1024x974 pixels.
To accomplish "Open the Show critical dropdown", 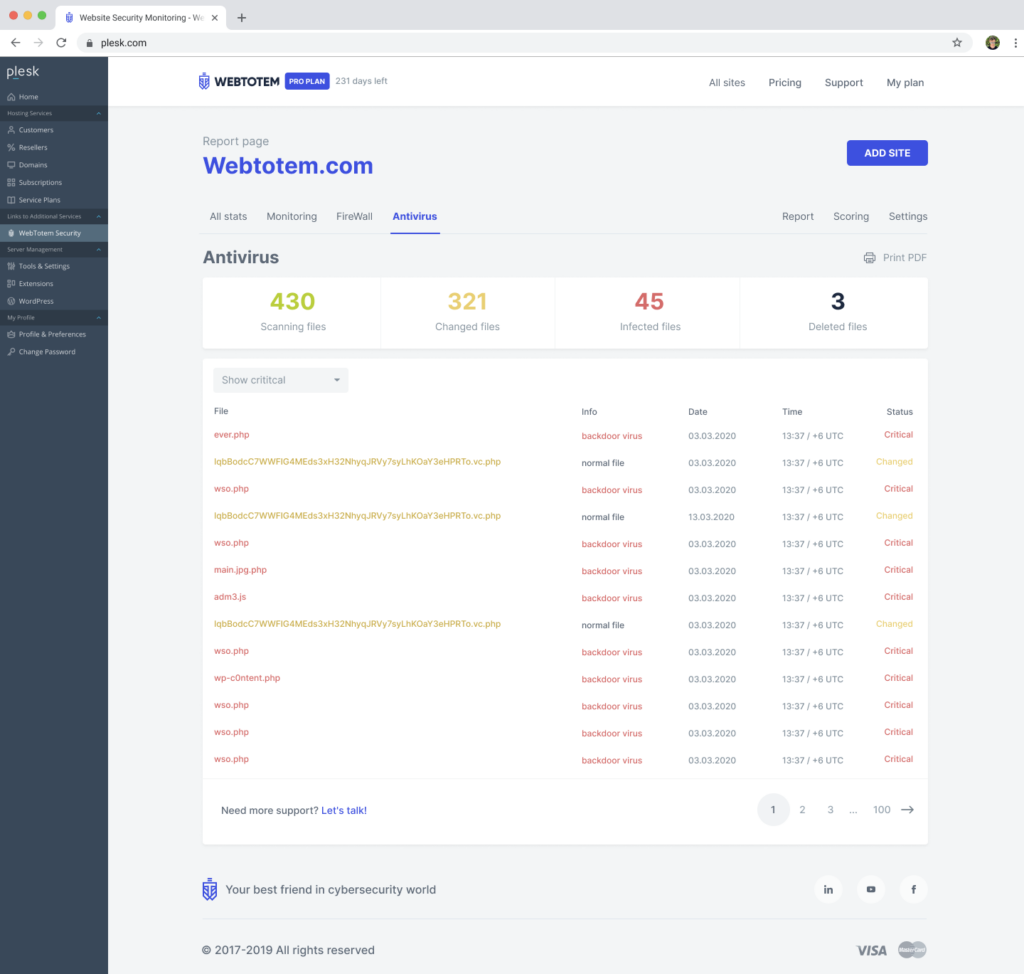I will point(280,380).
